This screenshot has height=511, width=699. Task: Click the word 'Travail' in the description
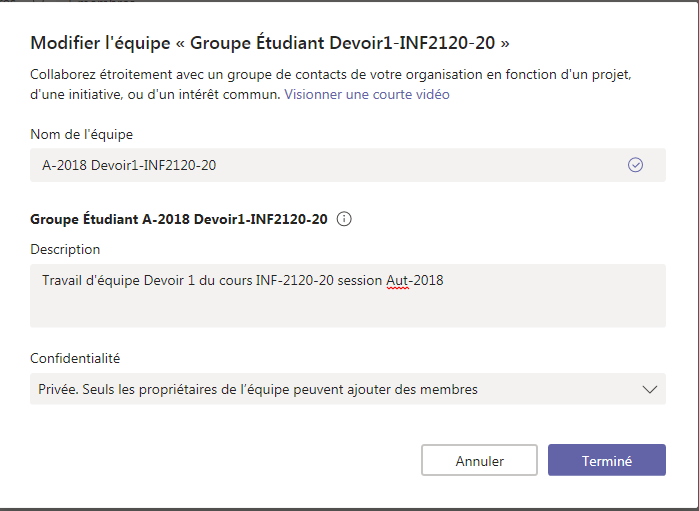(x=64, y=281)
